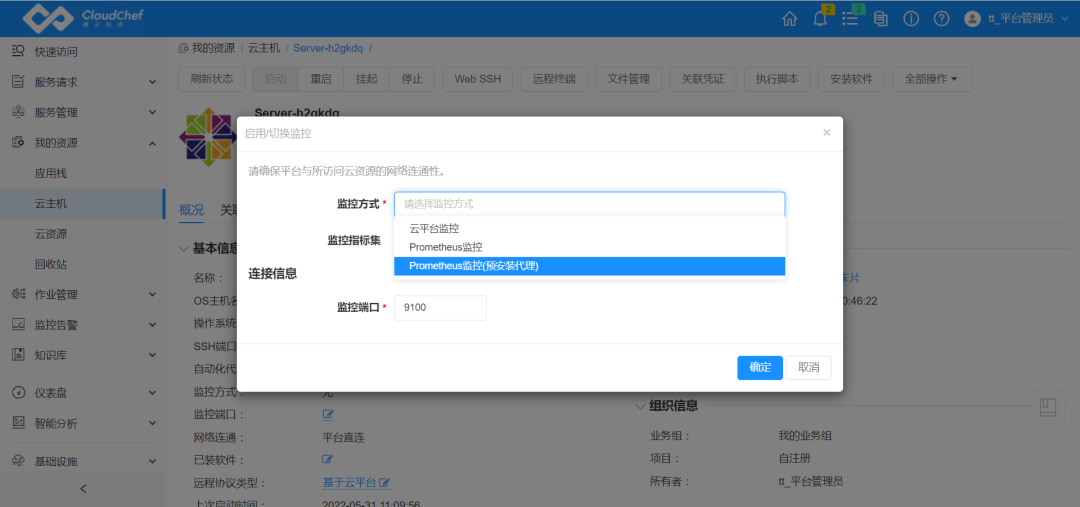Expand the 服务管理 menu chevron
Screen dimensions: 1080x507
(152, 113)
